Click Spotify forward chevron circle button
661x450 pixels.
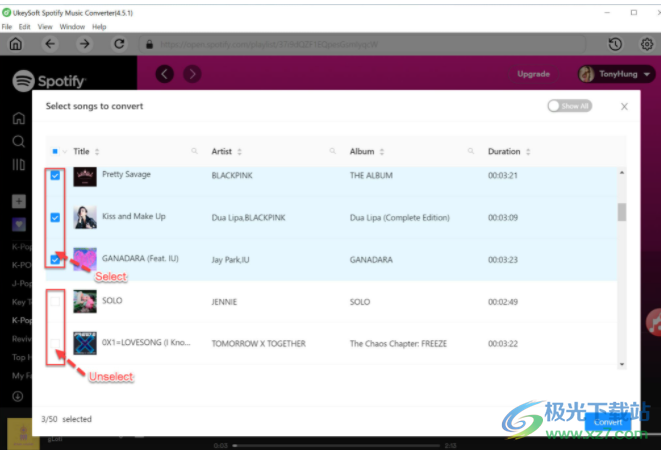pyautogui.click(x=192, y=74)
